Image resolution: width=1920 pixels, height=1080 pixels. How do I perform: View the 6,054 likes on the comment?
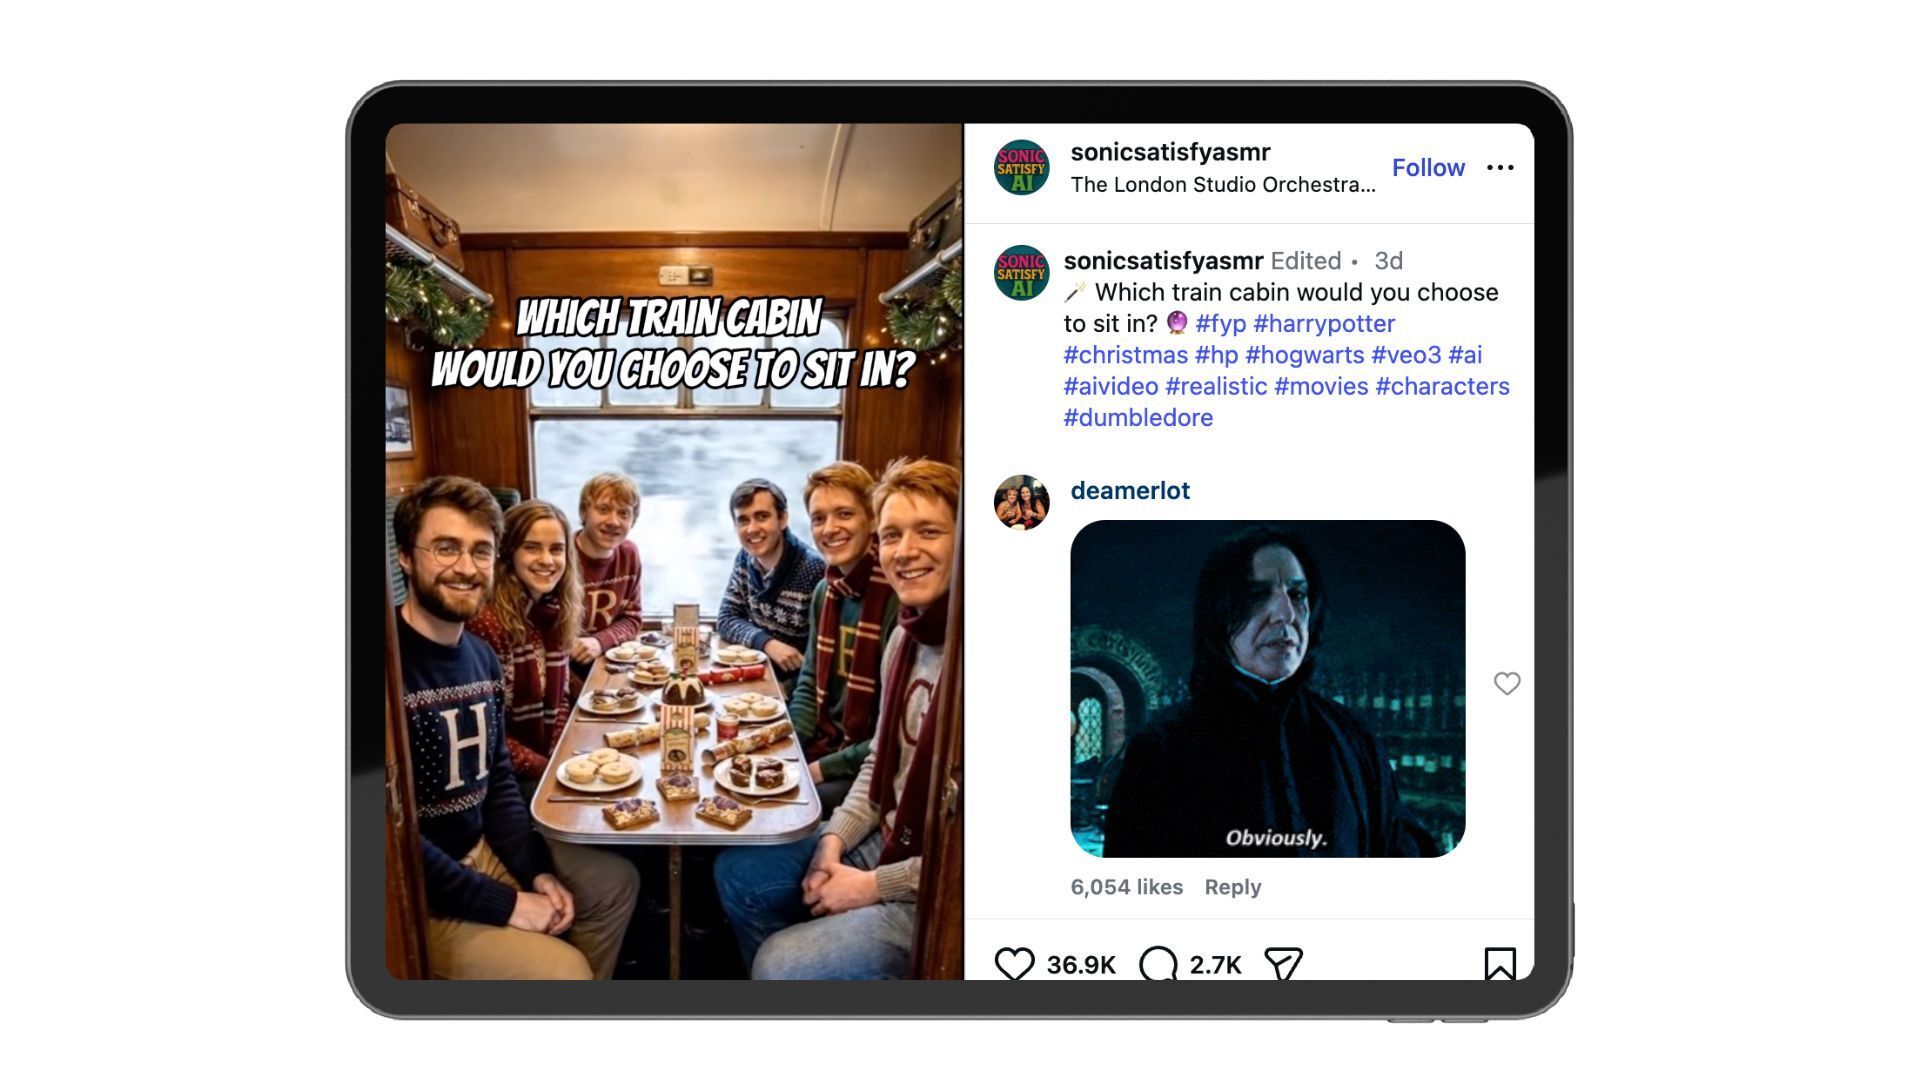click(1126, 887)
